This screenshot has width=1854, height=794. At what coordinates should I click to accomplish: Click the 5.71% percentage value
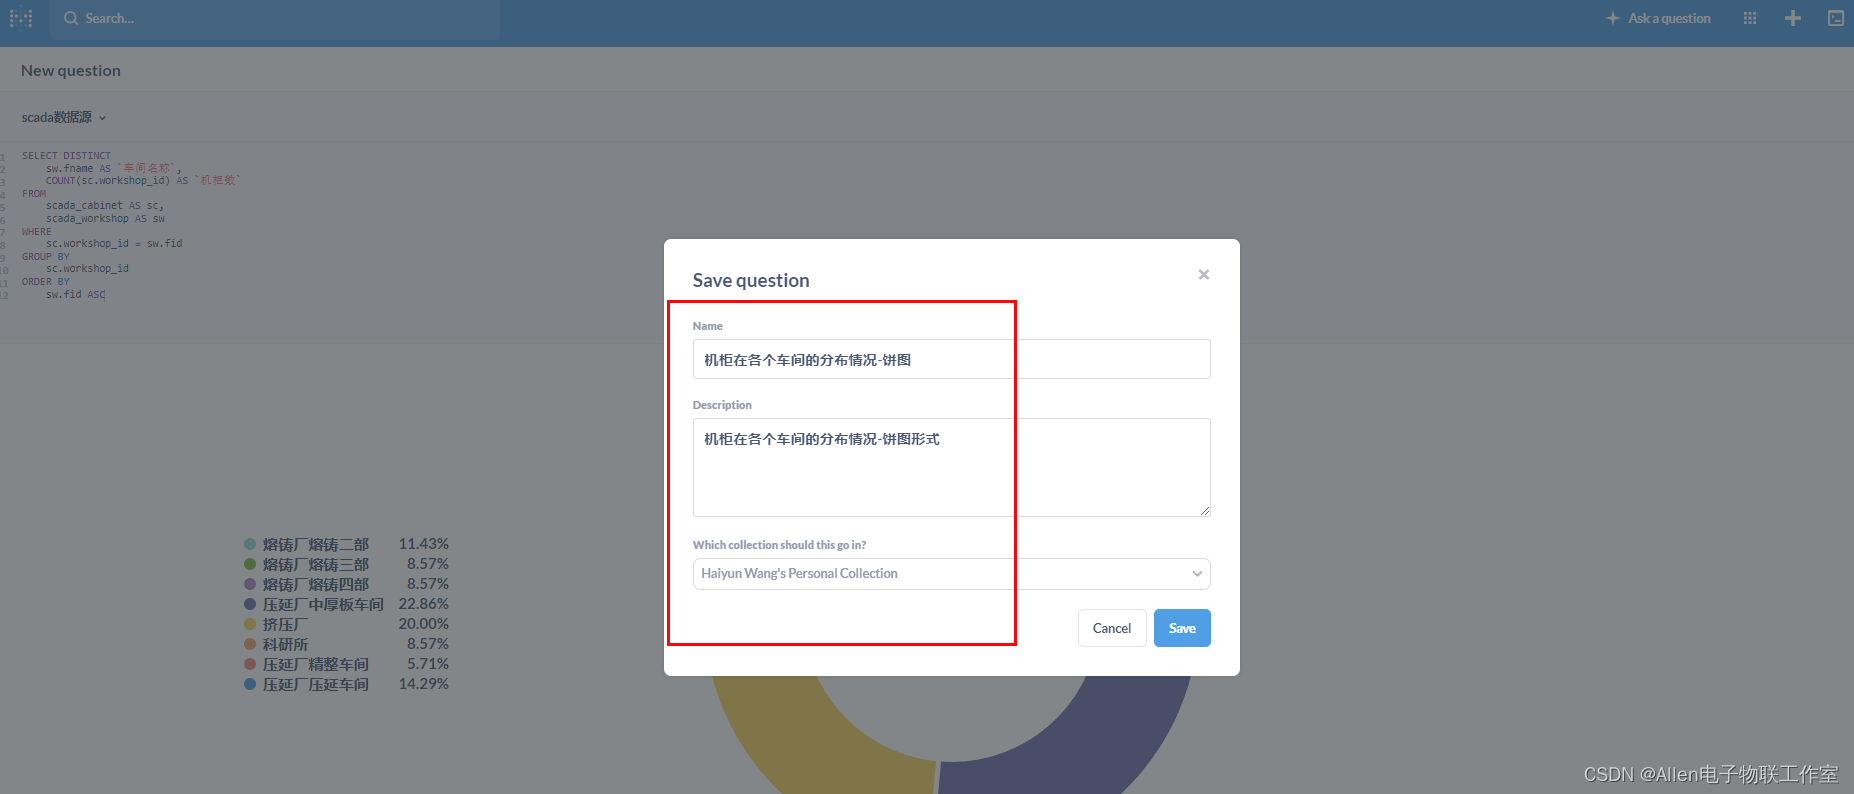(428, 664)
